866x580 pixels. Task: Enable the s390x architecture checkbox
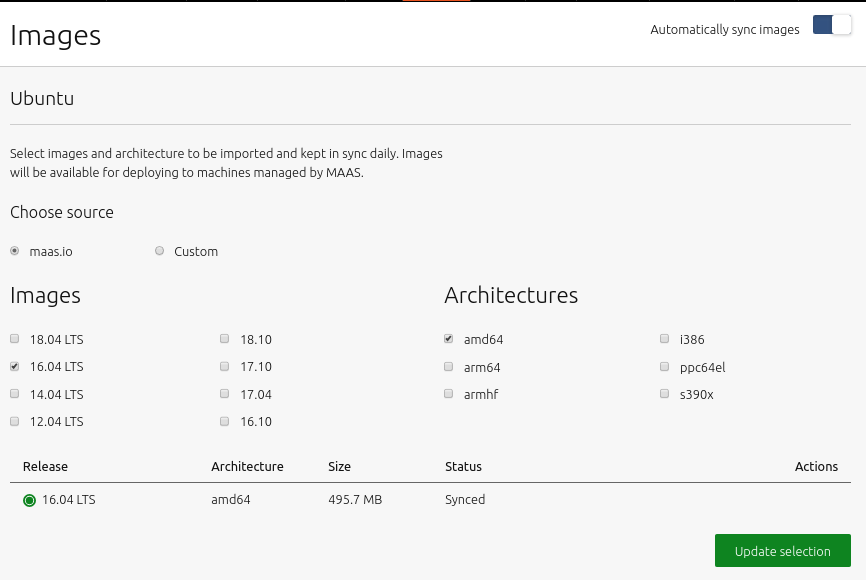click(x=665, y=394)
